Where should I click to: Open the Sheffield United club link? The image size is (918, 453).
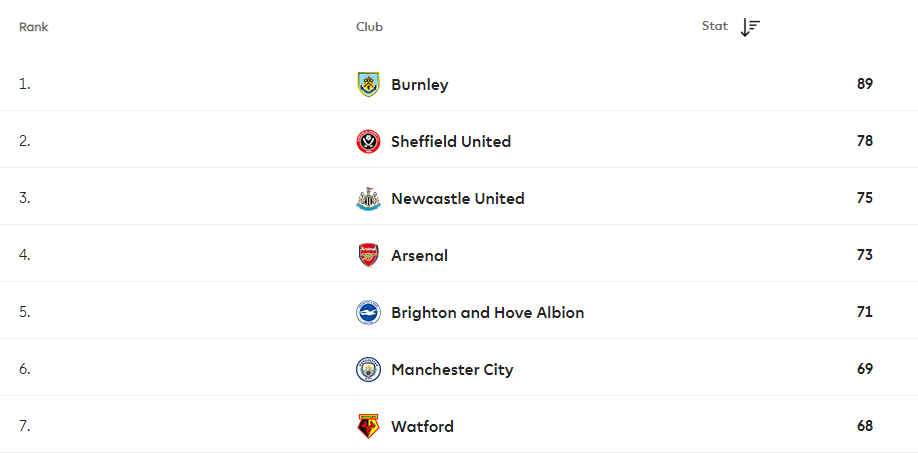(x=451, y=142)
